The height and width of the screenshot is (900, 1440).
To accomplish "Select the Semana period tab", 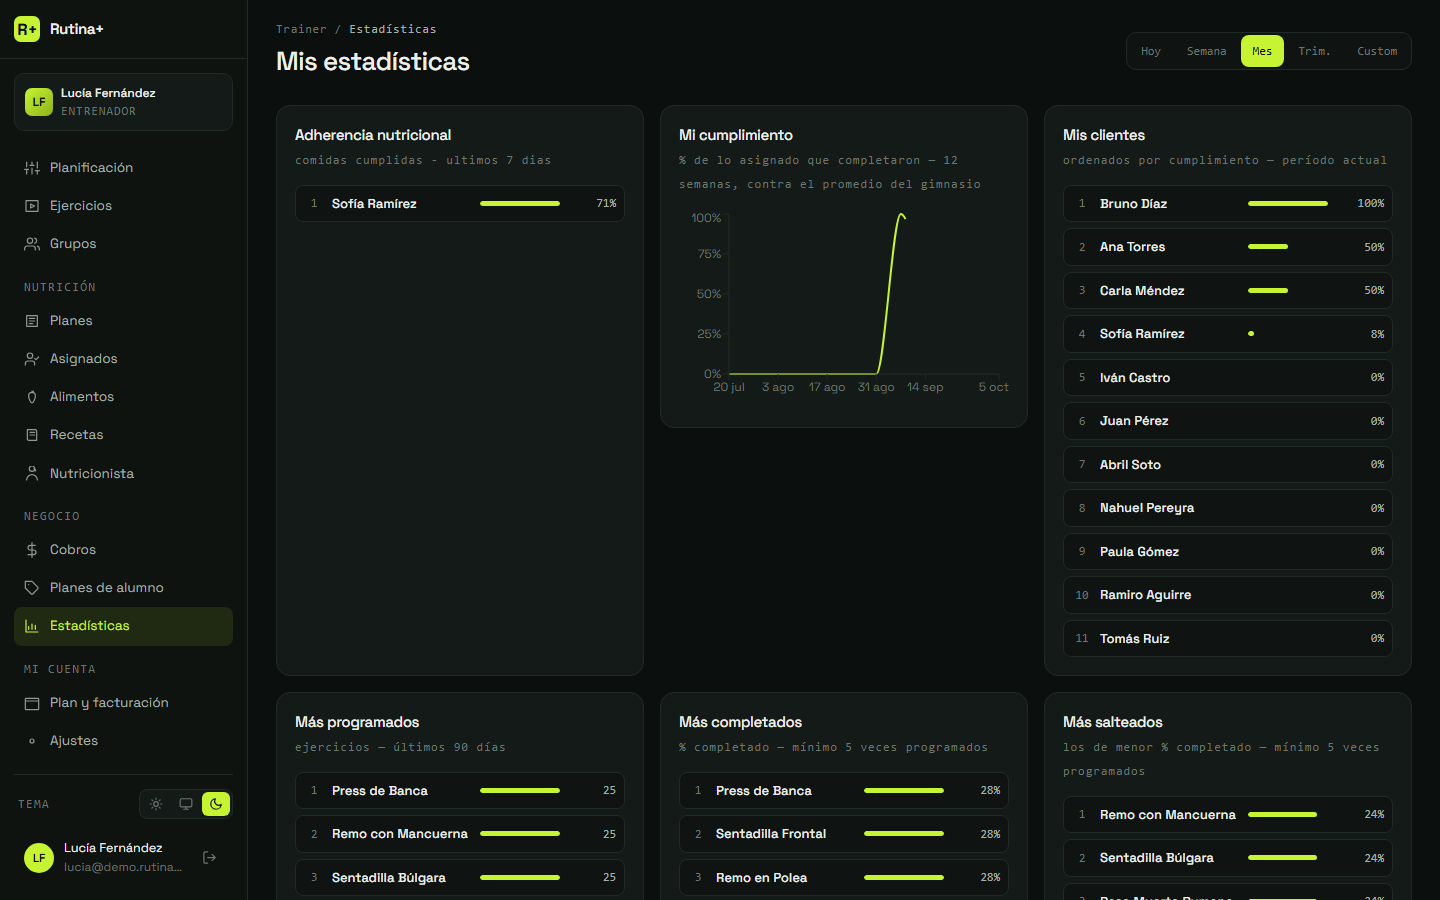I will (1206, 51).
